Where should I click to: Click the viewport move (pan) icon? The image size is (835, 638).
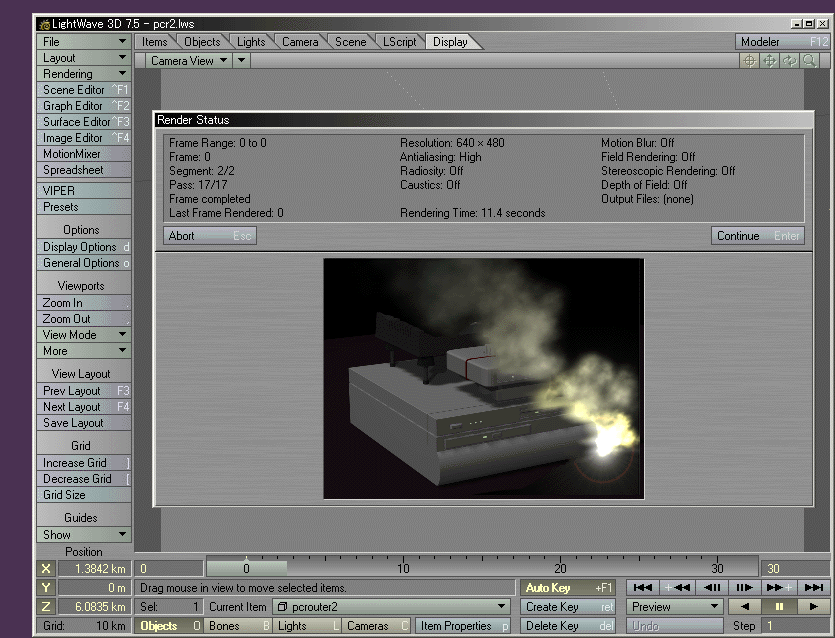(769, 61)
